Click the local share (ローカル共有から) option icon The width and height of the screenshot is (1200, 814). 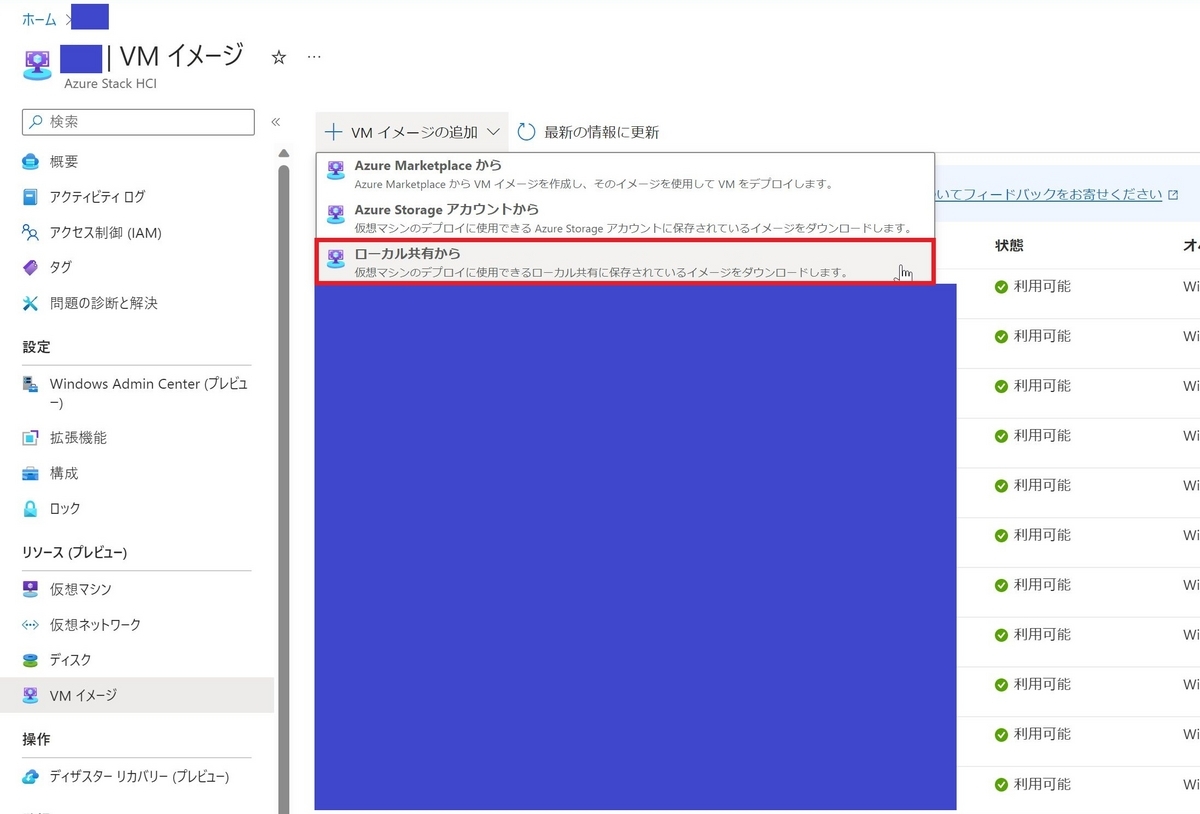coord(336,259)
